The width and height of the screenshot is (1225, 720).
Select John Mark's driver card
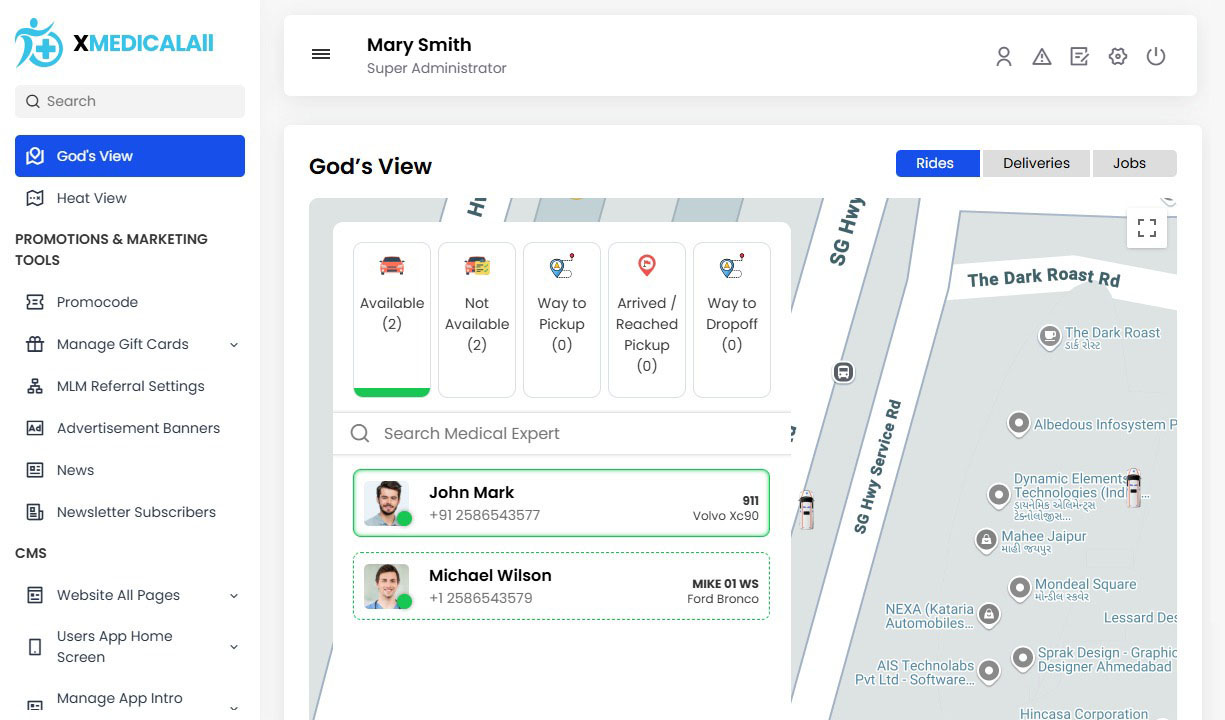561,503
